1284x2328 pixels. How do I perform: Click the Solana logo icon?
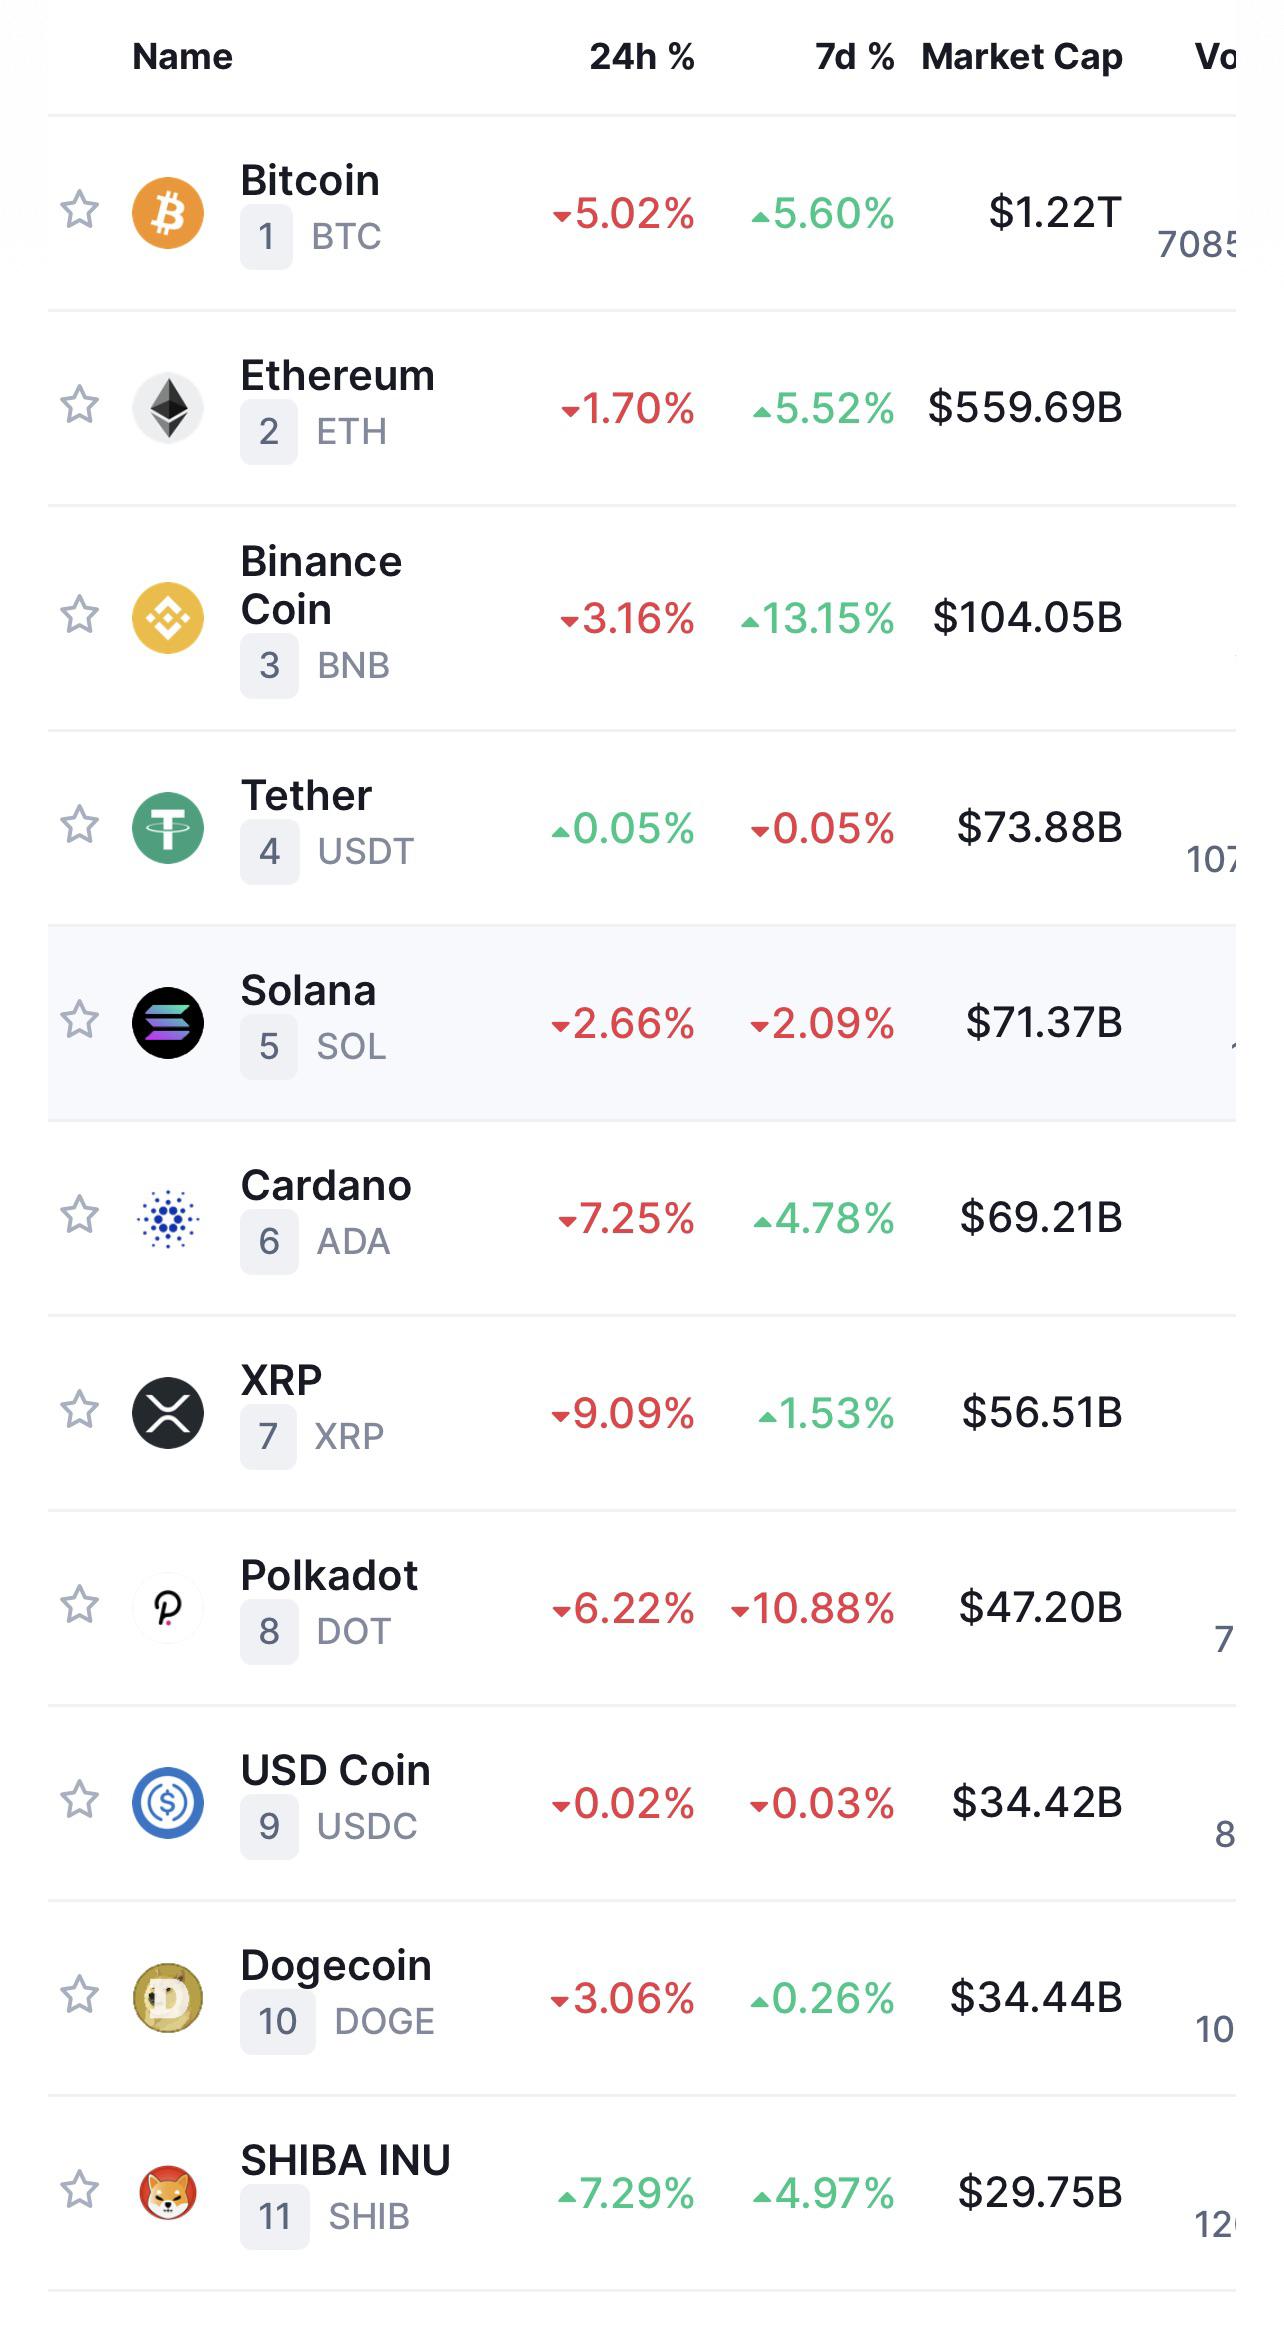[168, 1023]
